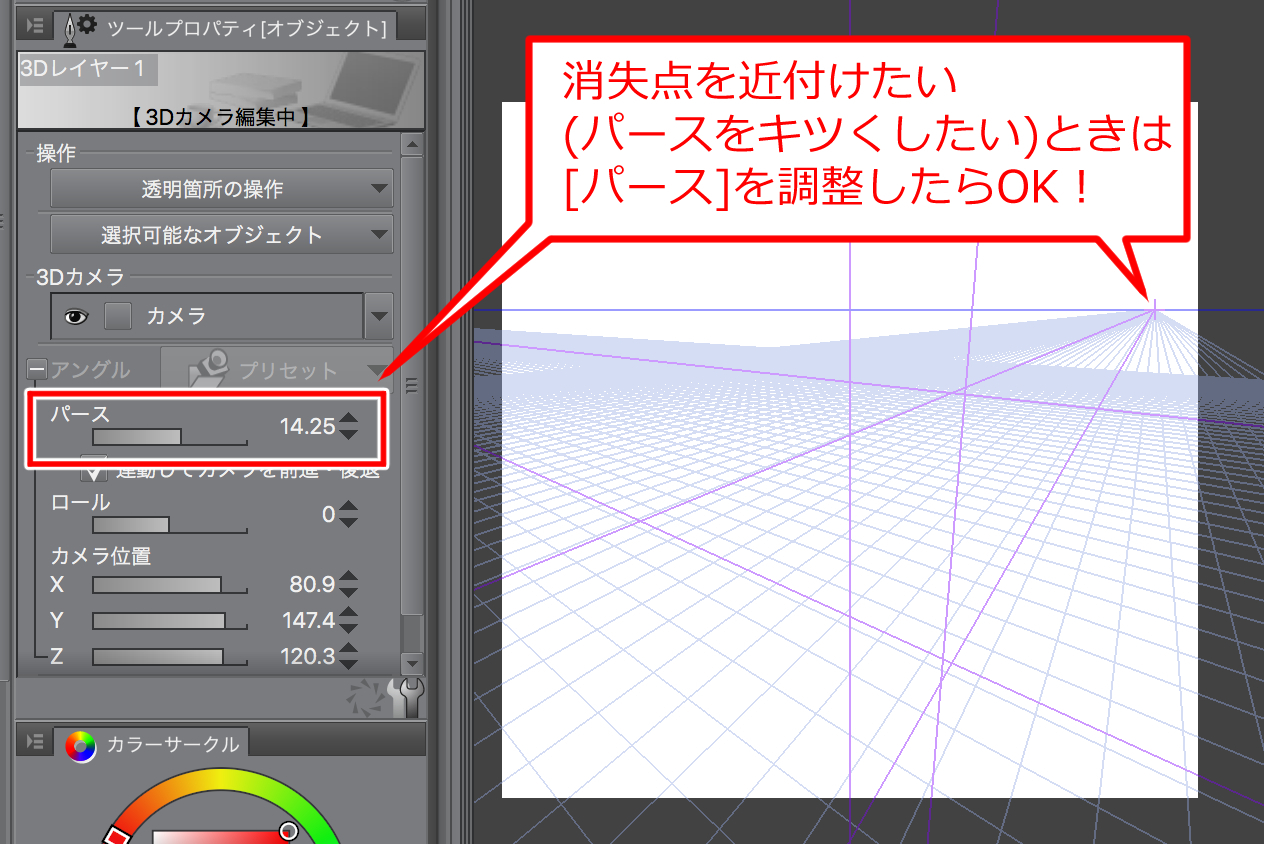Viewport: 1264px width, 844px height.
Task: Click the Y value 147.4 stepper
Action: pyautogui.click(x=348, y=620)
